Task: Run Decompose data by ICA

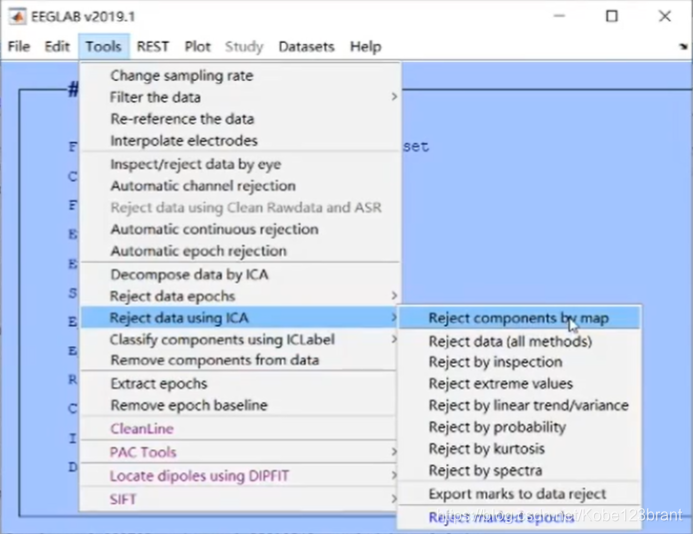Action: click(241, 275)
